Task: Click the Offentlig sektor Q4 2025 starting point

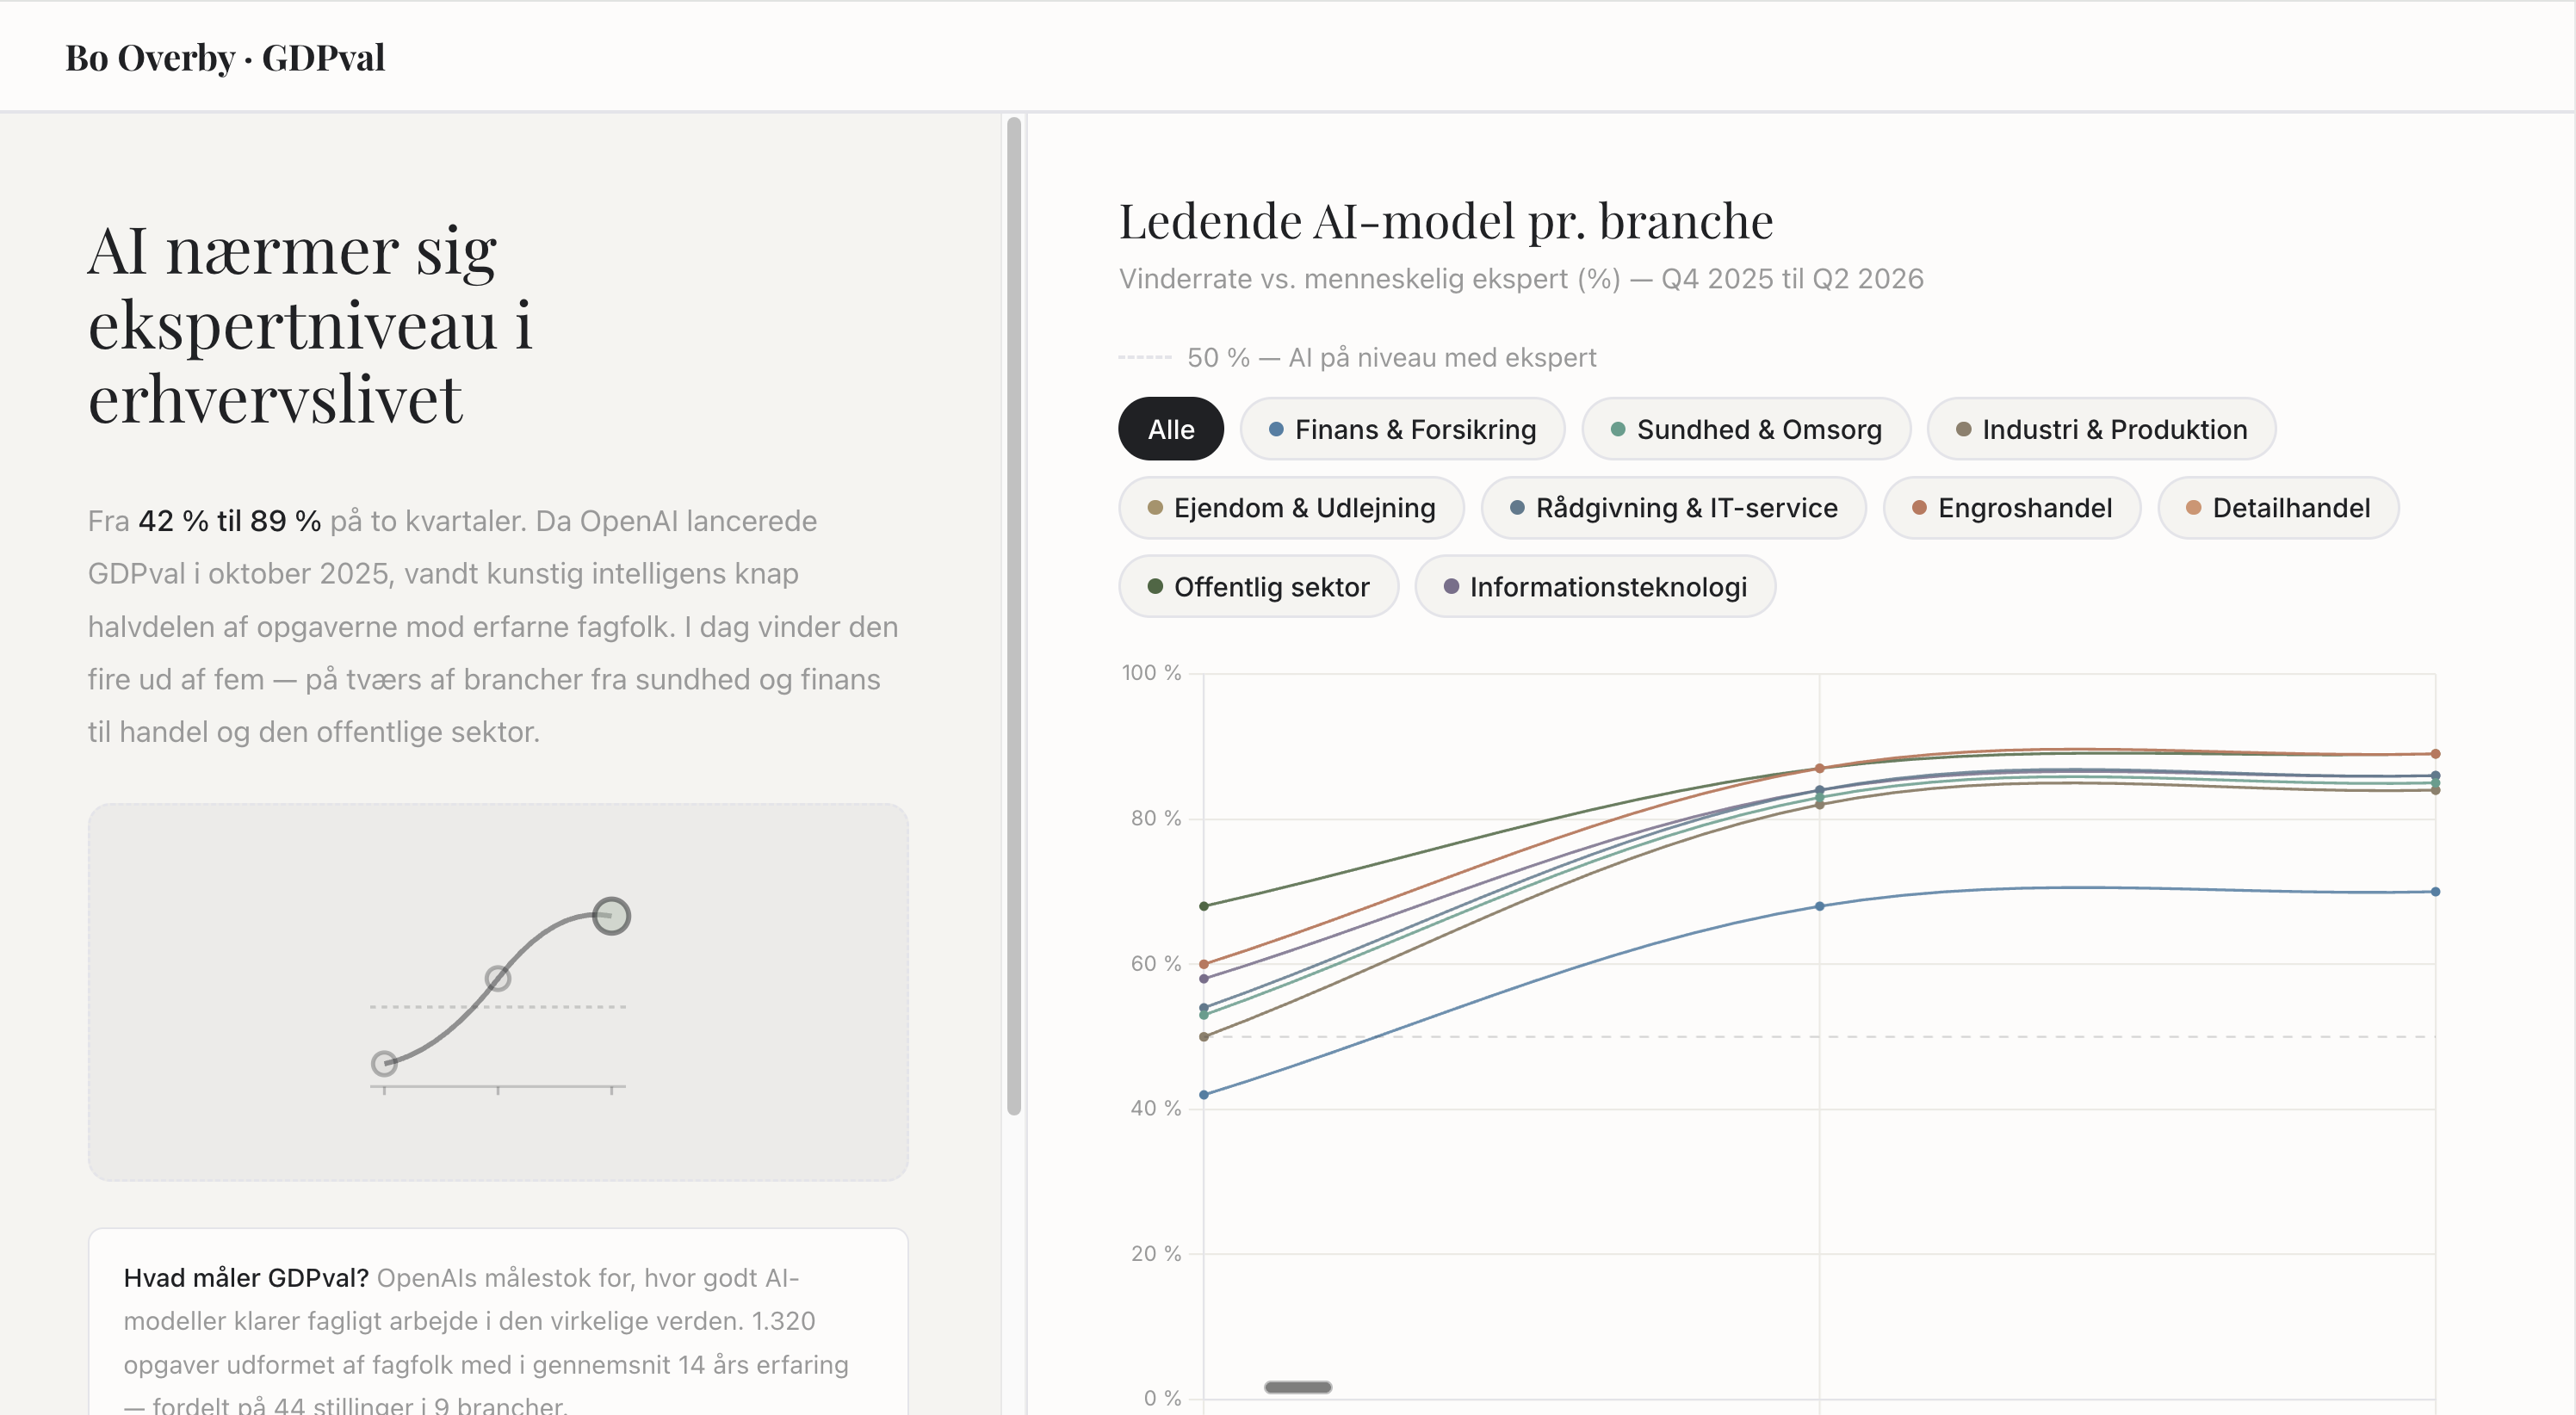Action: [x=1204, y=906]
